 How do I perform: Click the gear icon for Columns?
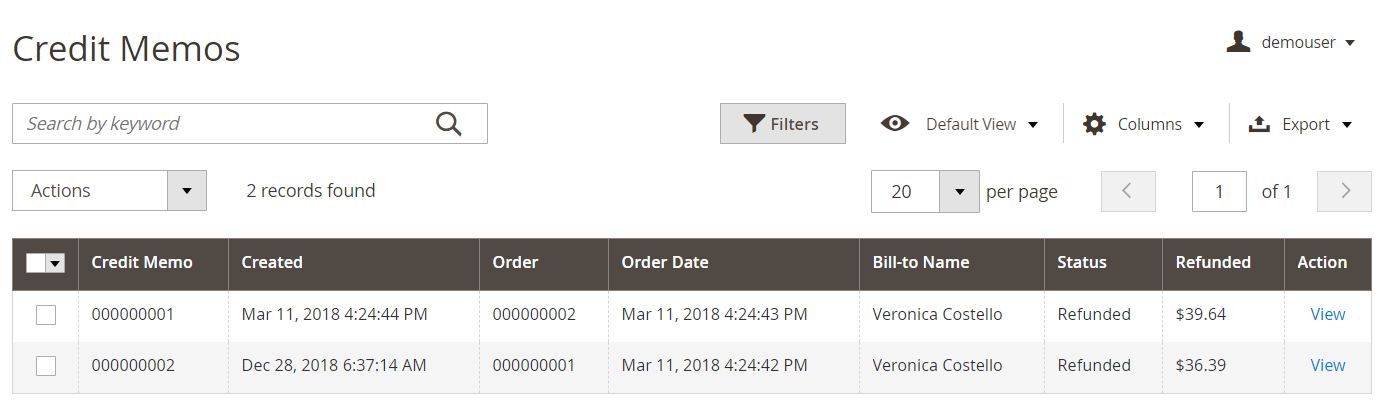(x=1095, y=124)
